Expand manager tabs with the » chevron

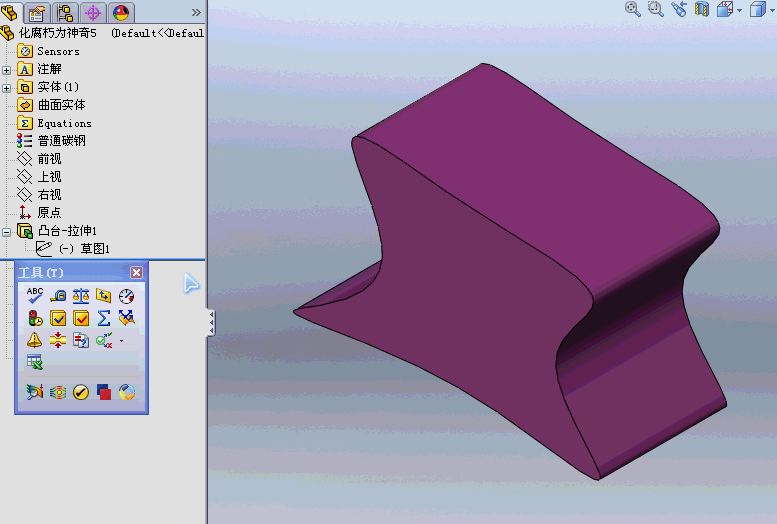pos(196,12)
